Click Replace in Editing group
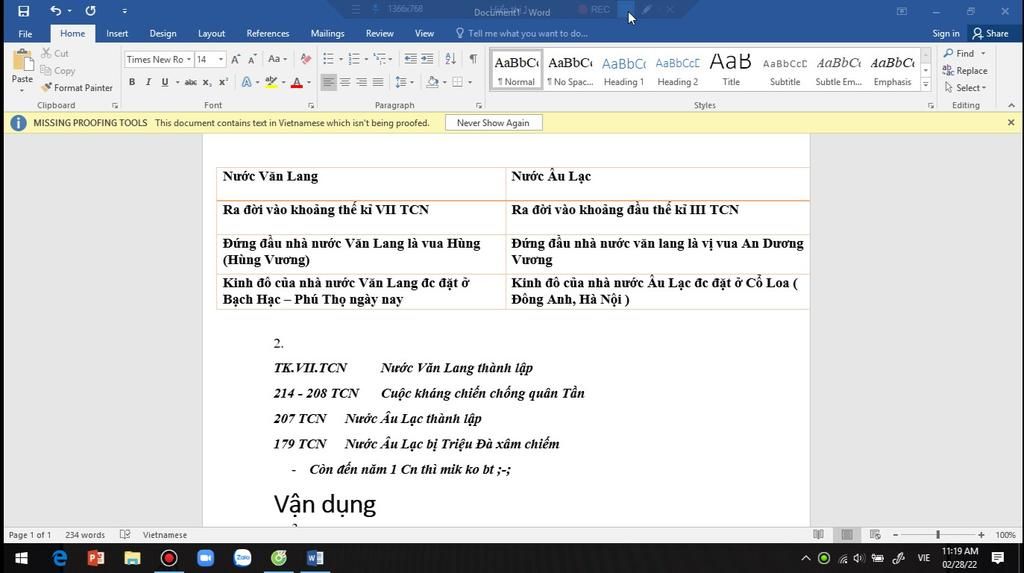Viewport: 1024px width, 573px height. [965, 71]
